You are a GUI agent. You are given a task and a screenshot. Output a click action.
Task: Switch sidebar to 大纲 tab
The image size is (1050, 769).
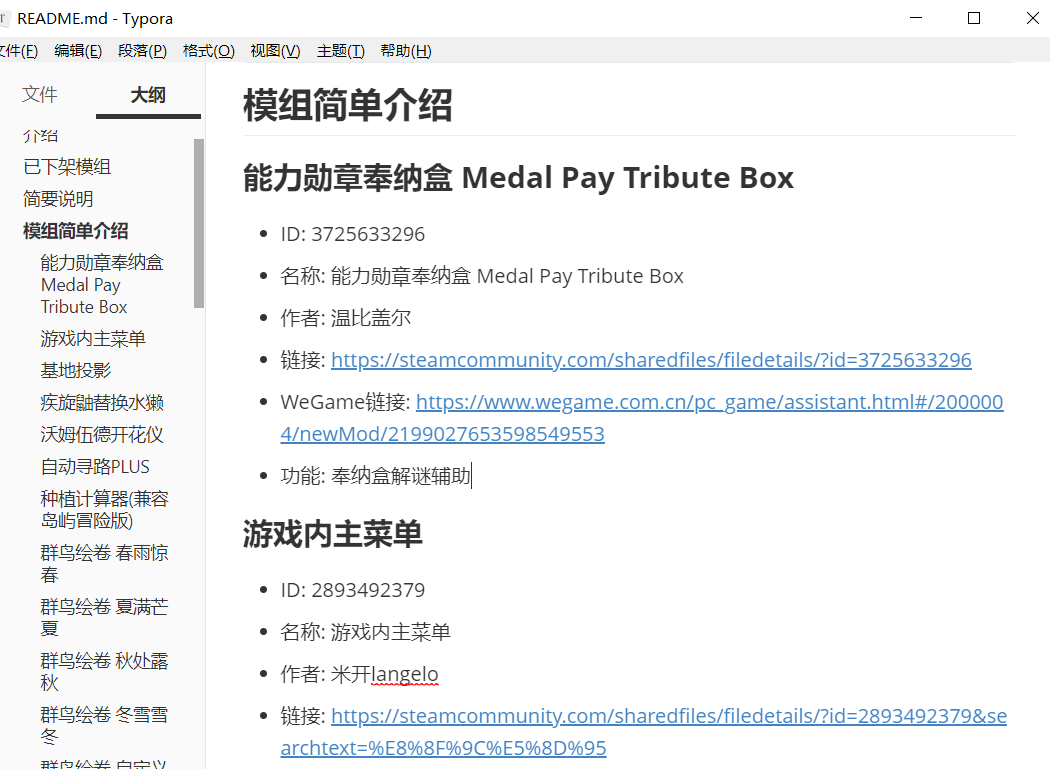click(x=148, y=94)
